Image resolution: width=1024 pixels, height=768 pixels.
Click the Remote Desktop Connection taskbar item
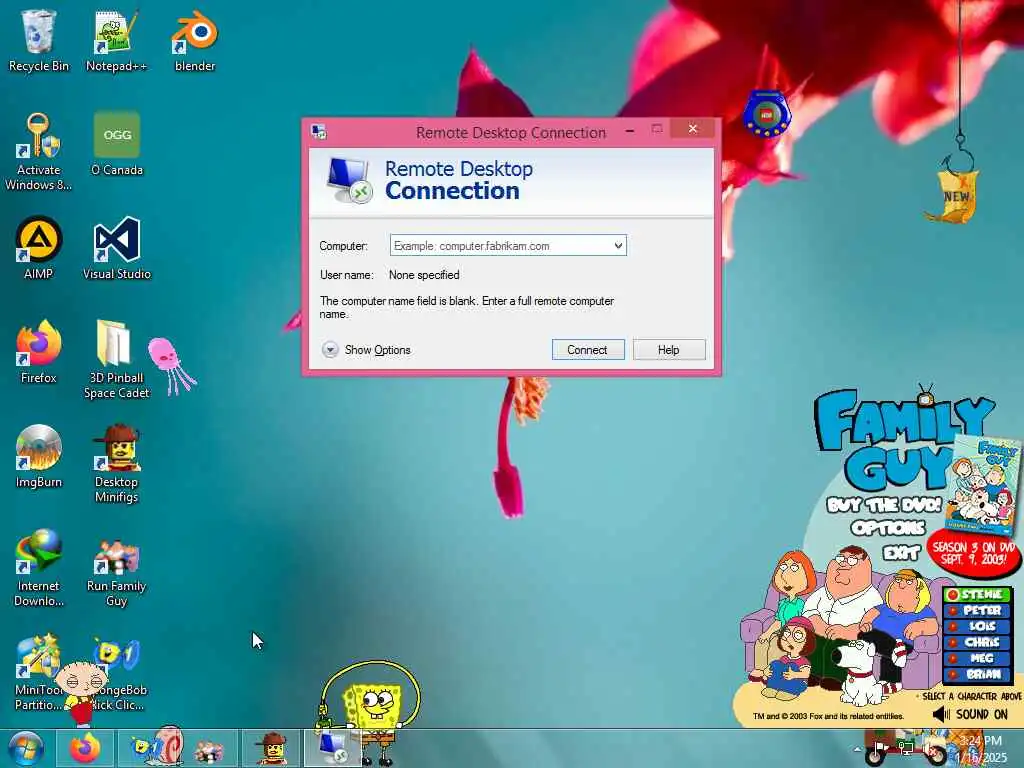(x=333, y=748)
